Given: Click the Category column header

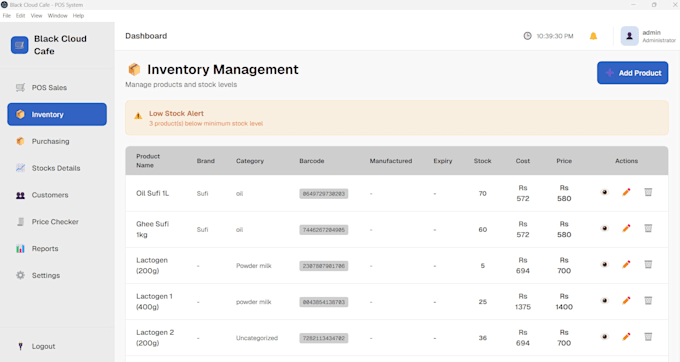Looking at the screenshot, I should tap(250, 161).
